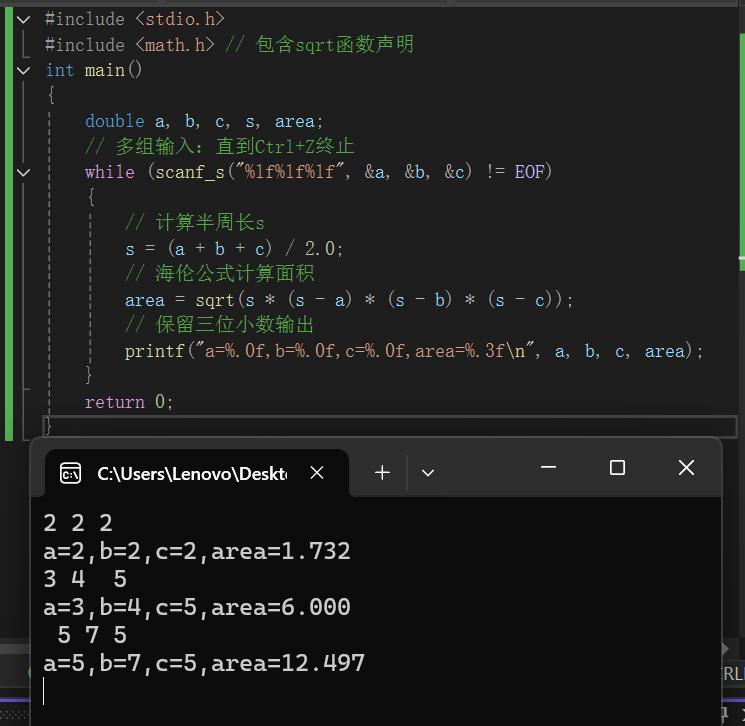Click terminal output 'area=12.497' line
This screenshot has width=745, height=726.
coord(204,664)
